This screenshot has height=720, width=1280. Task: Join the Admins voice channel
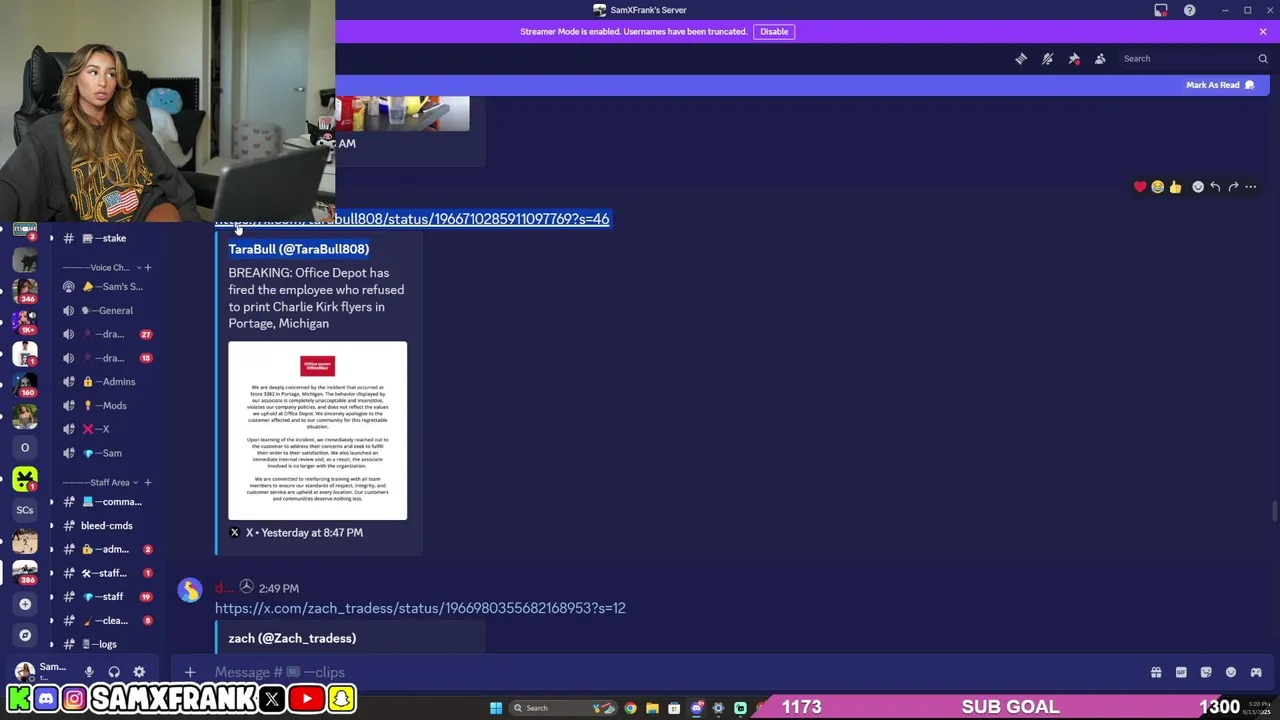[106, 382]
